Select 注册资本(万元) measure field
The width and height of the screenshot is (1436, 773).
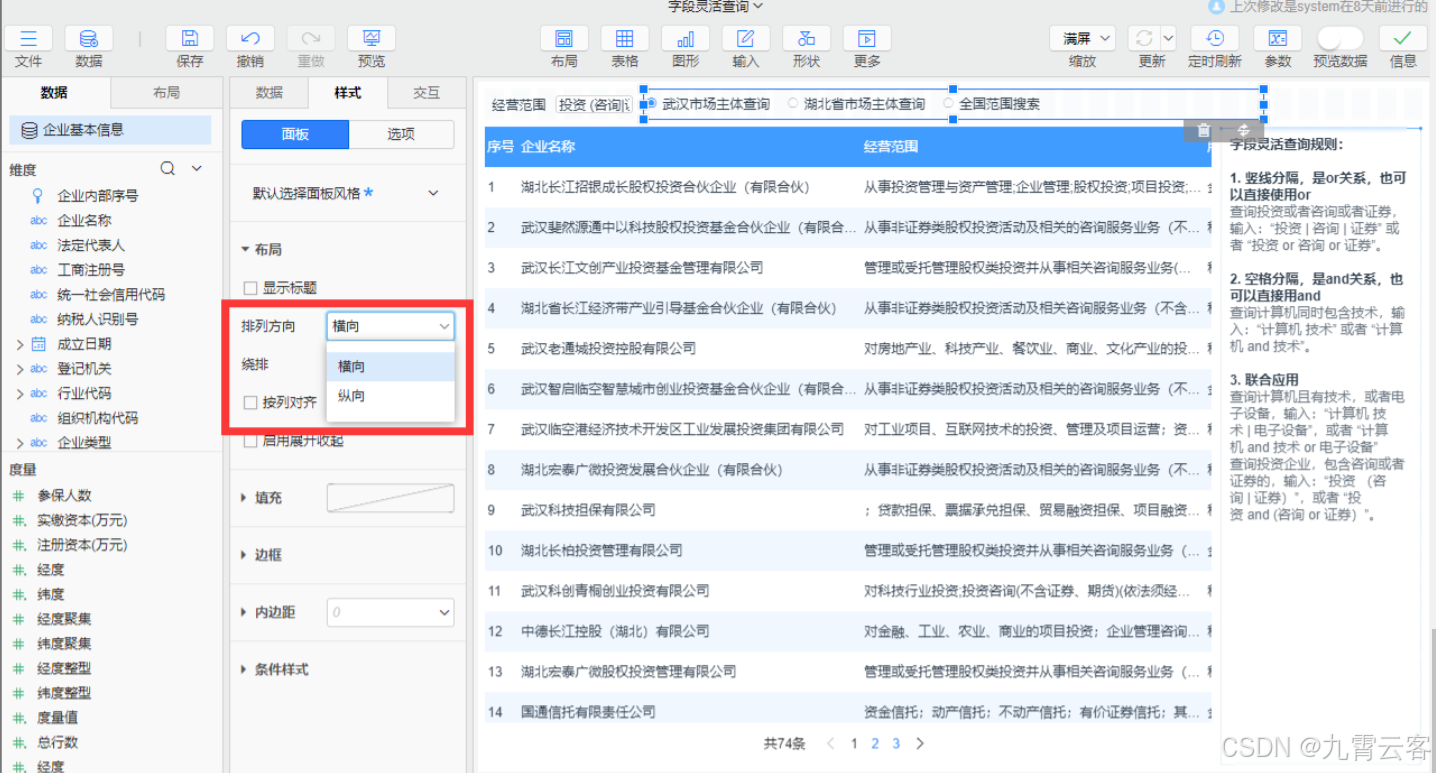[x=82, y=545]
